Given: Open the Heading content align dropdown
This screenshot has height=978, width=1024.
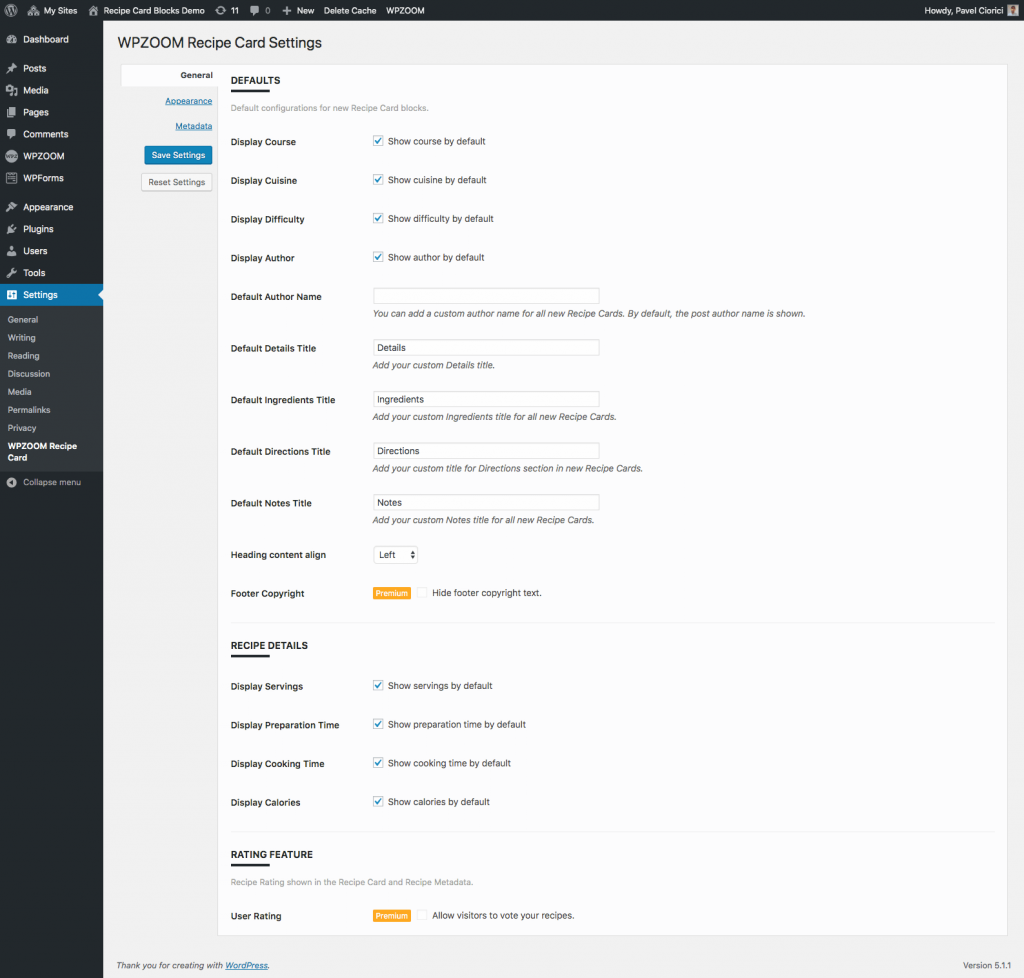Looking at the screenshot, I should pyautogui.click(x=395, y=554).
